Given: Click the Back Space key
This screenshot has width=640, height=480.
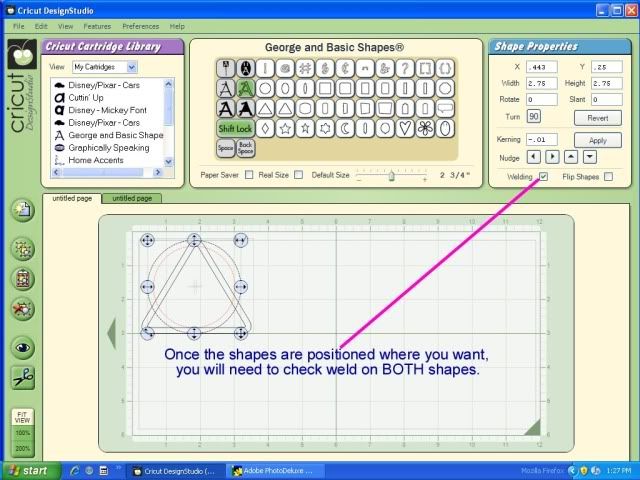Looking at the screenshot, I should [245, 148].
